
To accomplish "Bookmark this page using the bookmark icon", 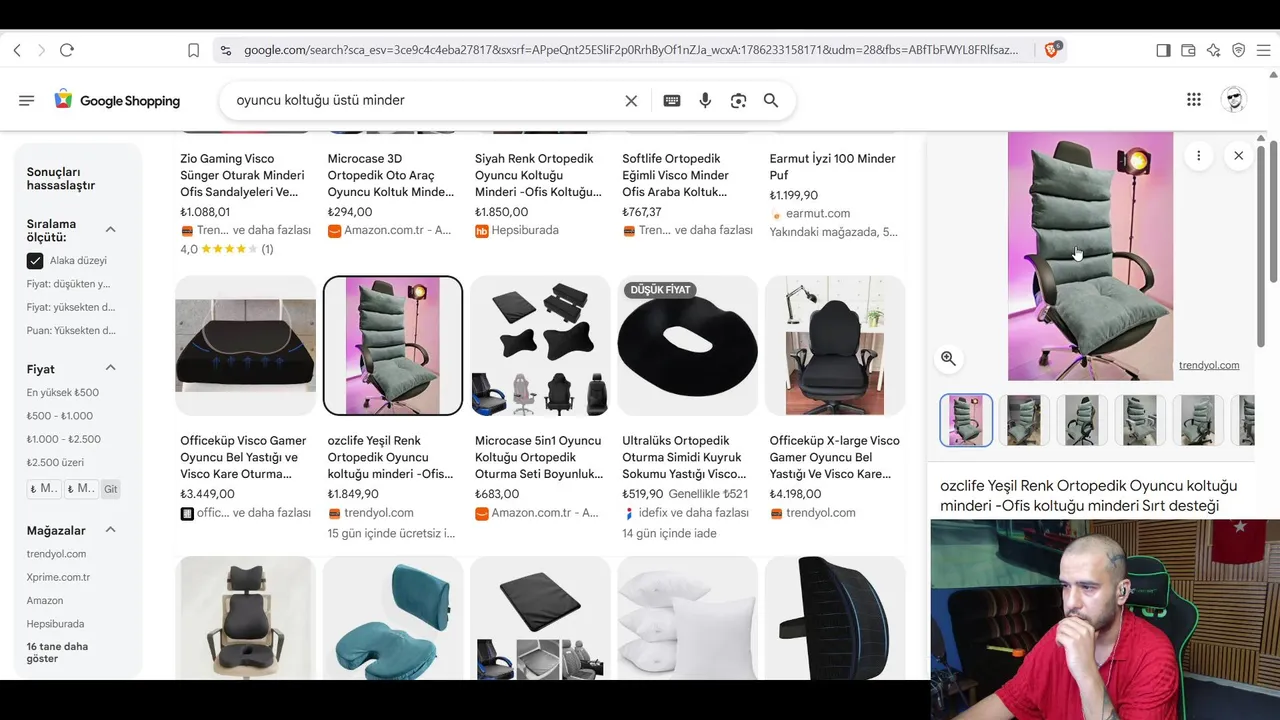I will pyautogui.click(x=194, y=50).
